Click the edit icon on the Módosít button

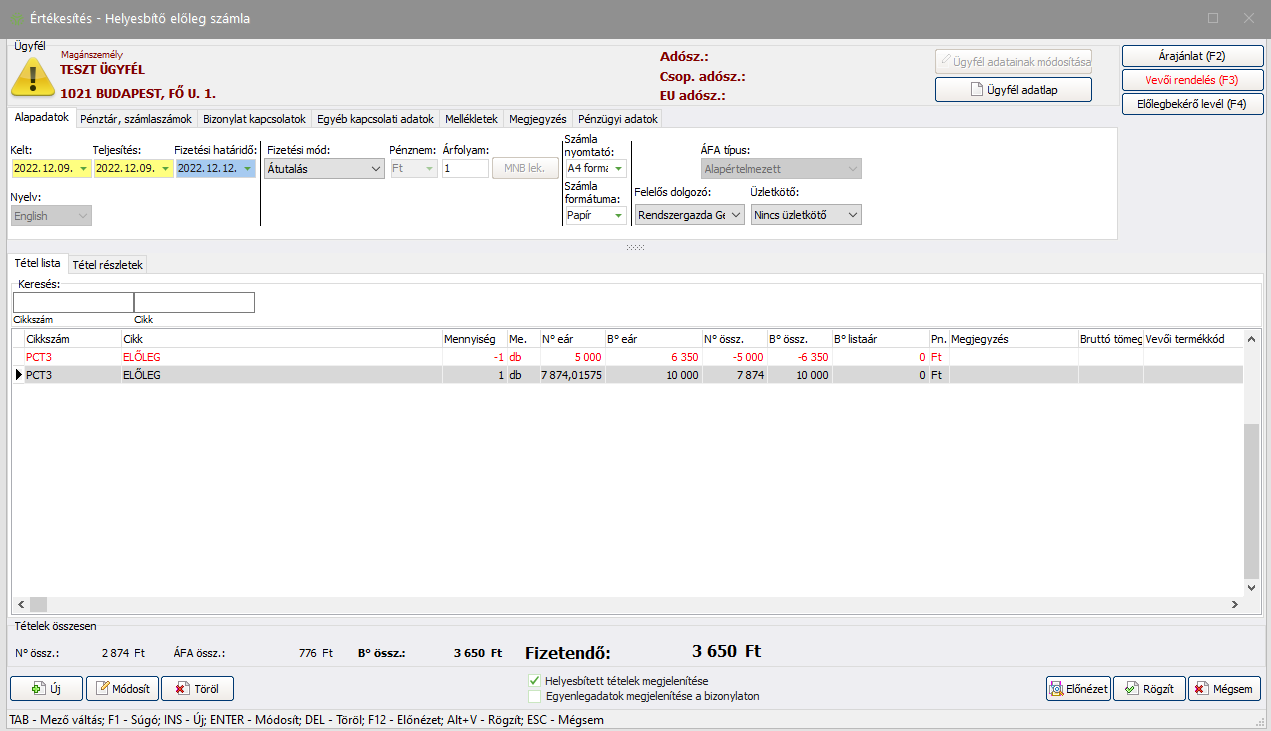click(102, 689)
